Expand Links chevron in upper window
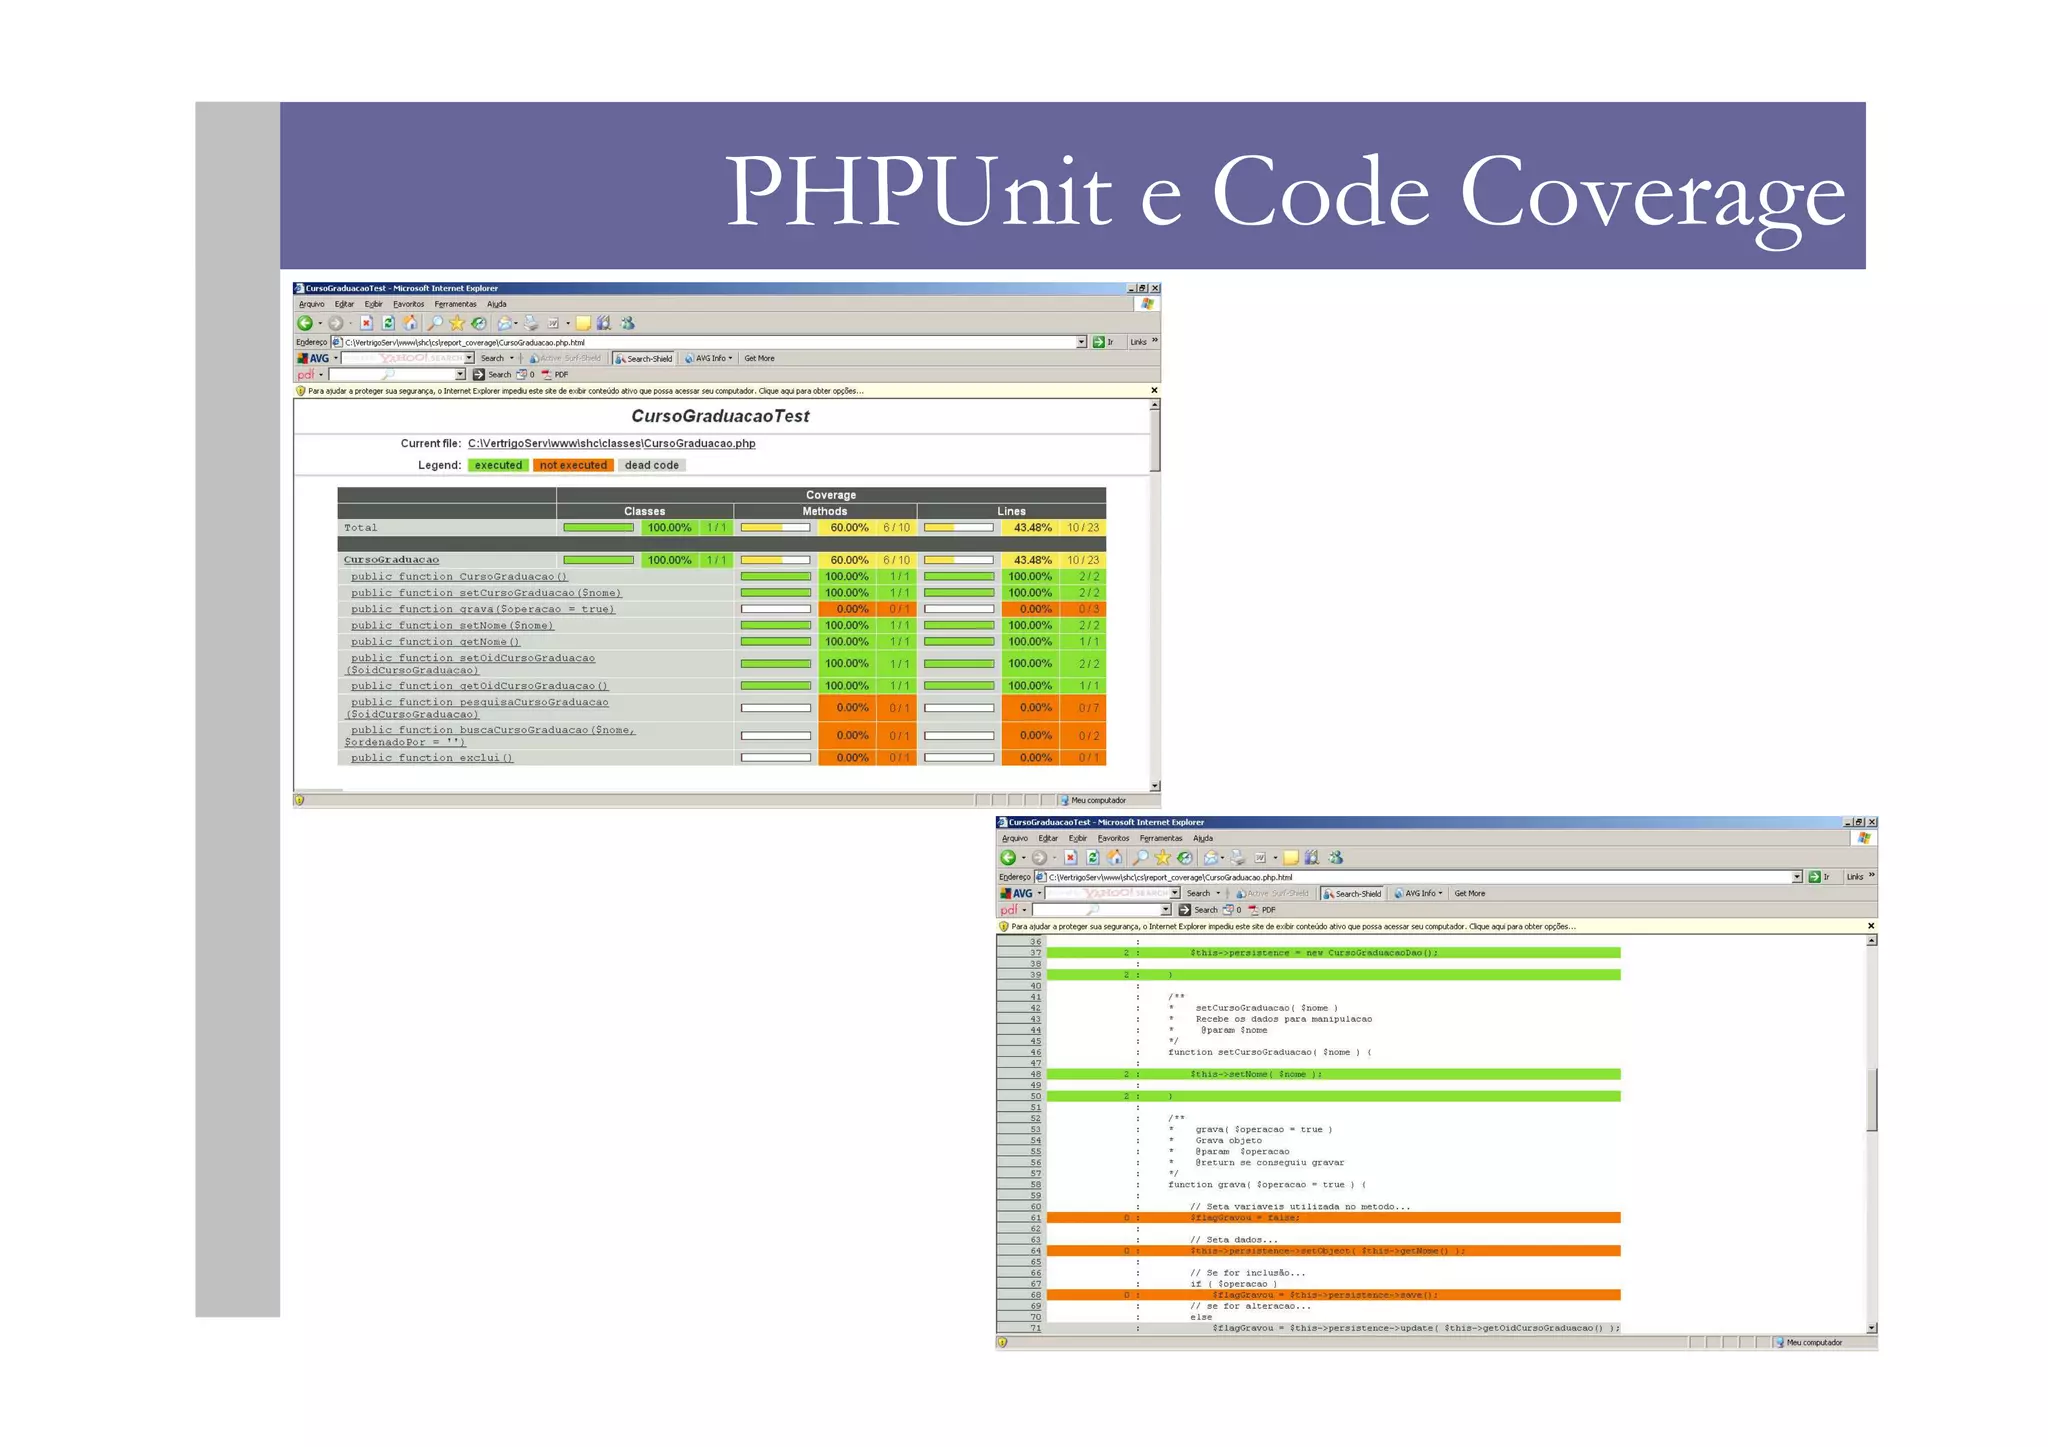 (x=1155, y=341)
